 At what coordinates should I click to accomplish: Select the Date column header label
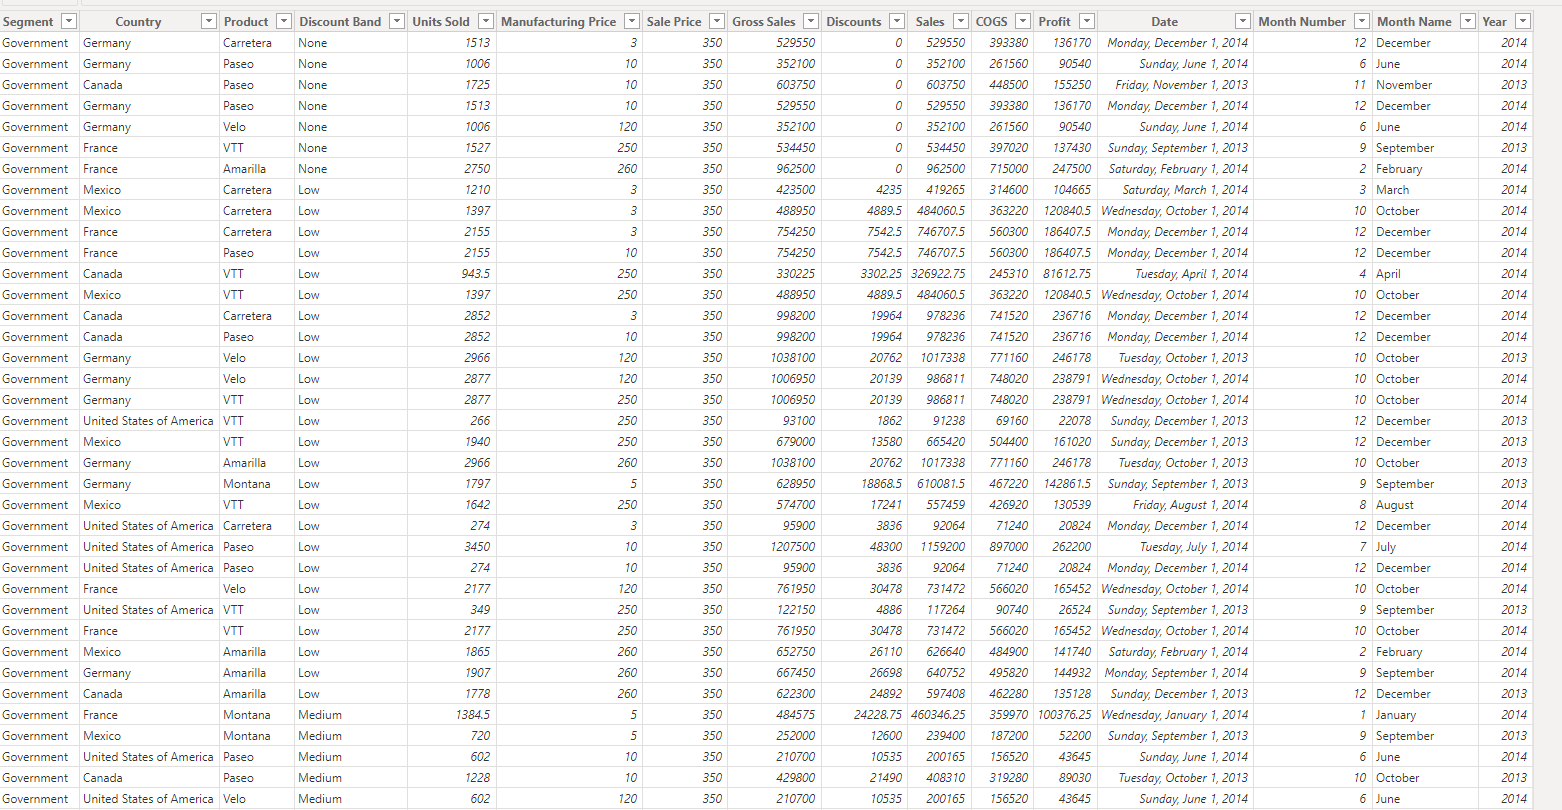[1164, 21]
